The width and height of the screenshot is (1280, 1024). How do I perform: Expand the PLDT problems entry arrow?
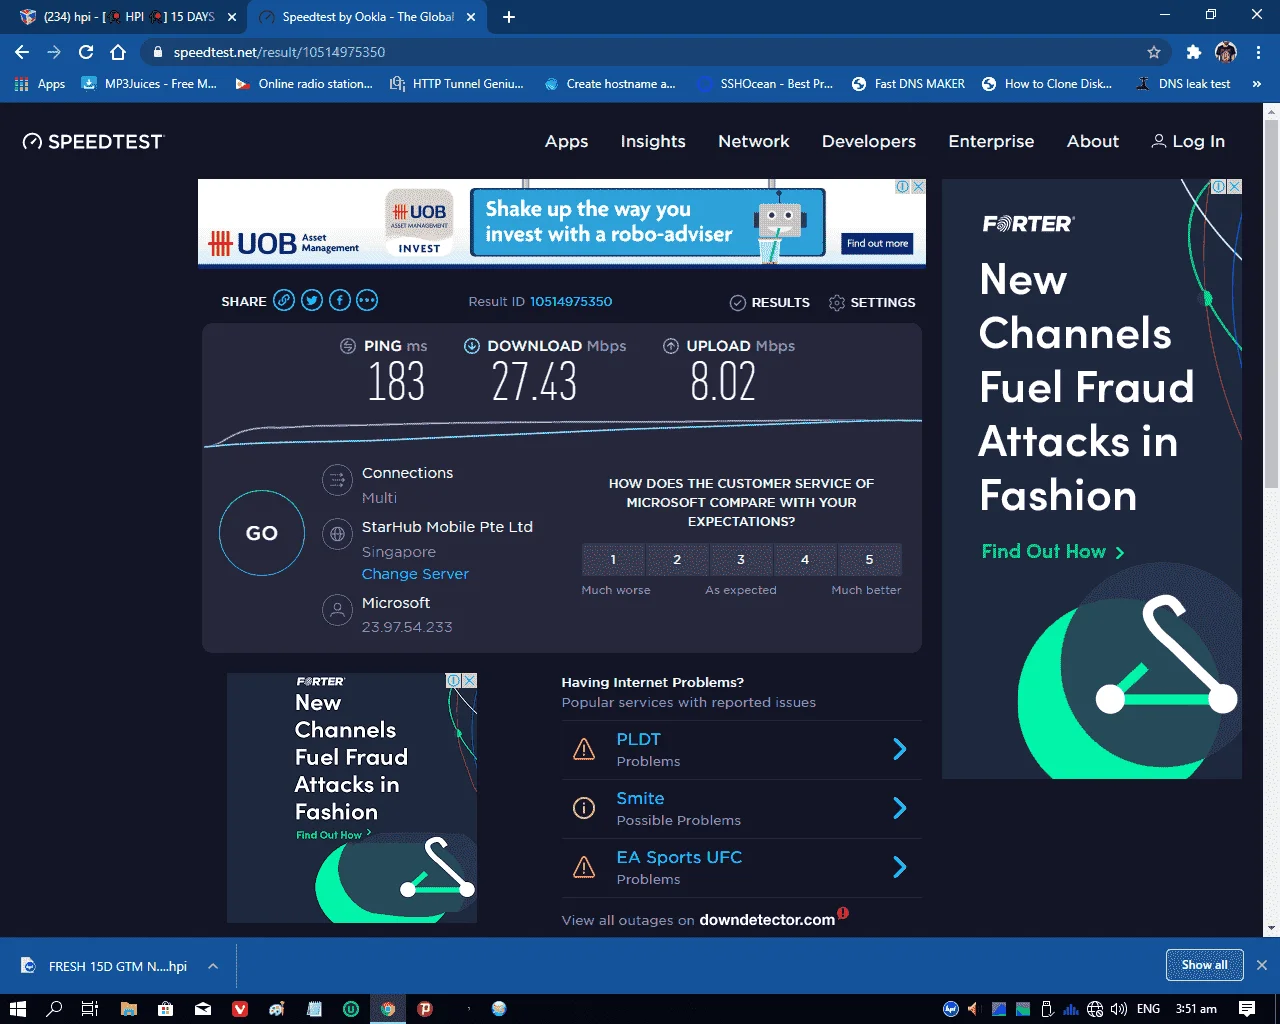pyautogui.click(x=899, y=749)
